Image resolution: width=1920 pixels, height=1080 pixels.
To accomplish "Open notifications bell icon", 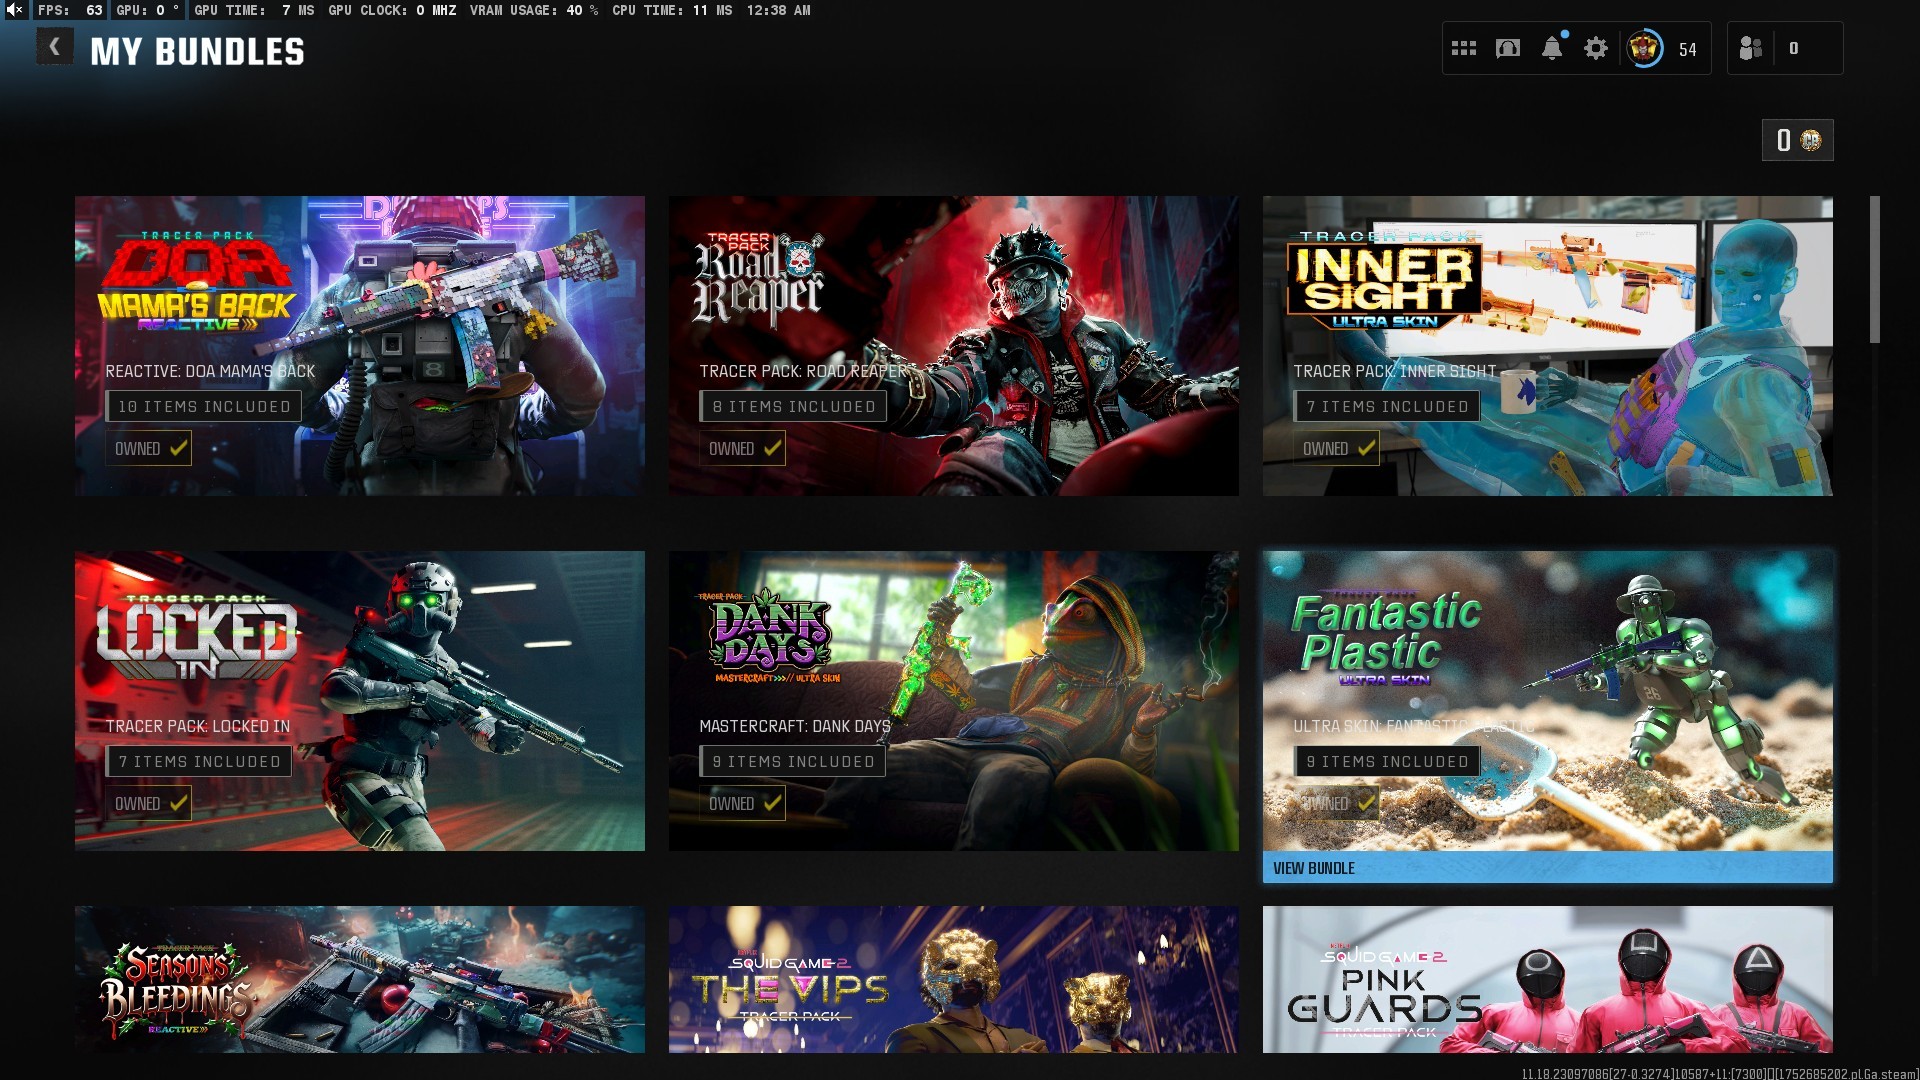I will click(1552, 48).
